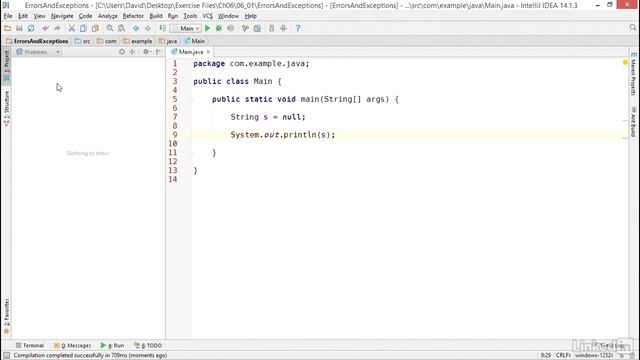
Task: Click ErrorsAndExceptions breadcrumb
Action: pyautogui.click(x=37, y=41)
